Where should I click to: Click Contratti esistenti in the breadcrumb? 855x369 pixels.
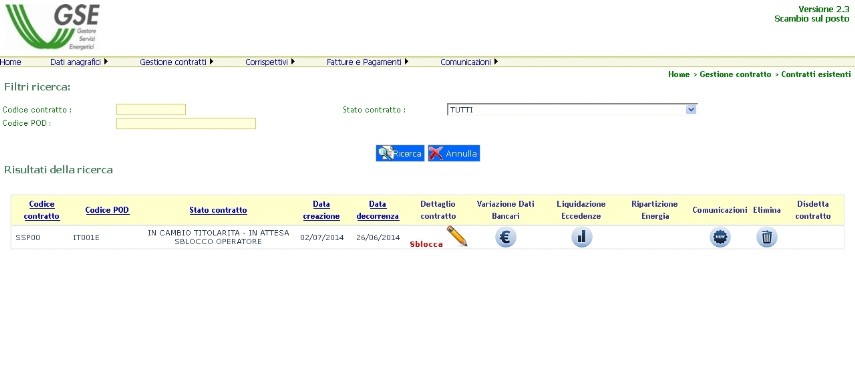[816, 74]
